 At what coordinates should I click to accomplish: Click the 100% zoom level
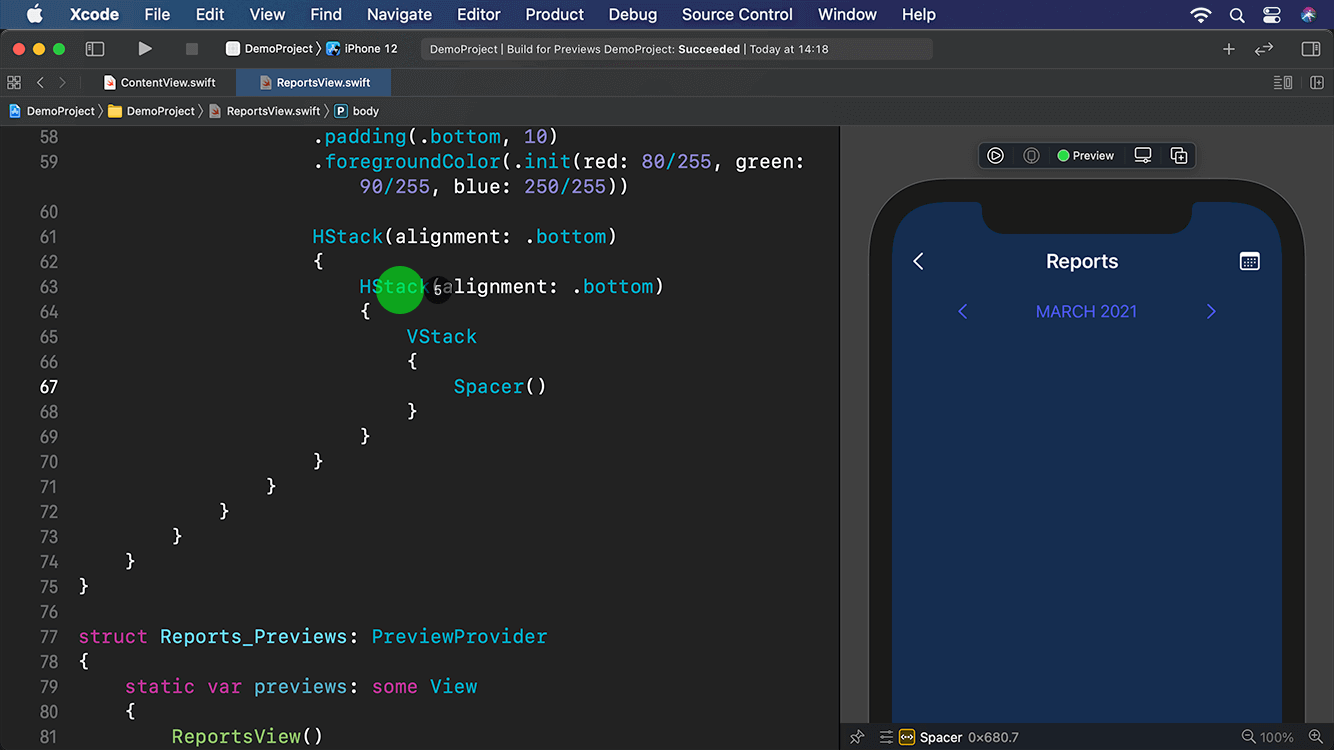(1277, 737)
